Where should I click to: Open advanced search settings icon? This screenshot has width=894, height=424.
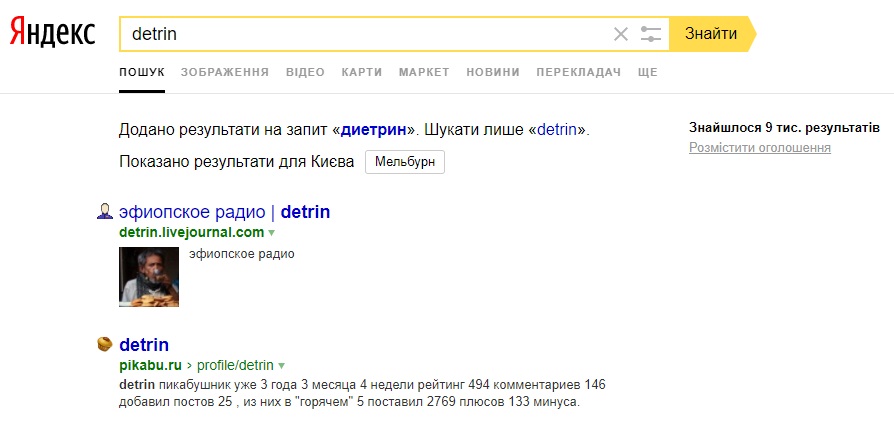[x=651, y=34]
